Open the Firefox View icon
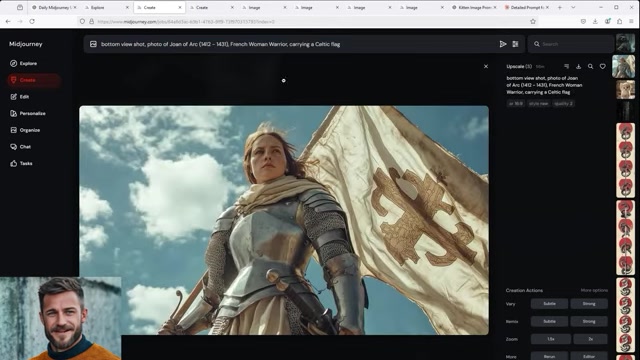This screenshot has width=640, height=360. (x=20, y=7)
